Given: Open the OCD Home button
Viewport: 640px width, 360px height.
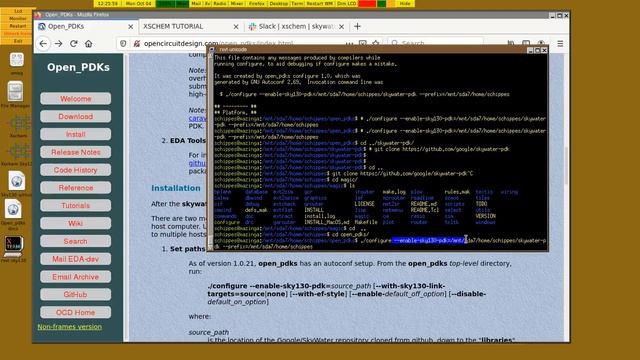Looking at the screenshot, I should [x=76, y=312].
